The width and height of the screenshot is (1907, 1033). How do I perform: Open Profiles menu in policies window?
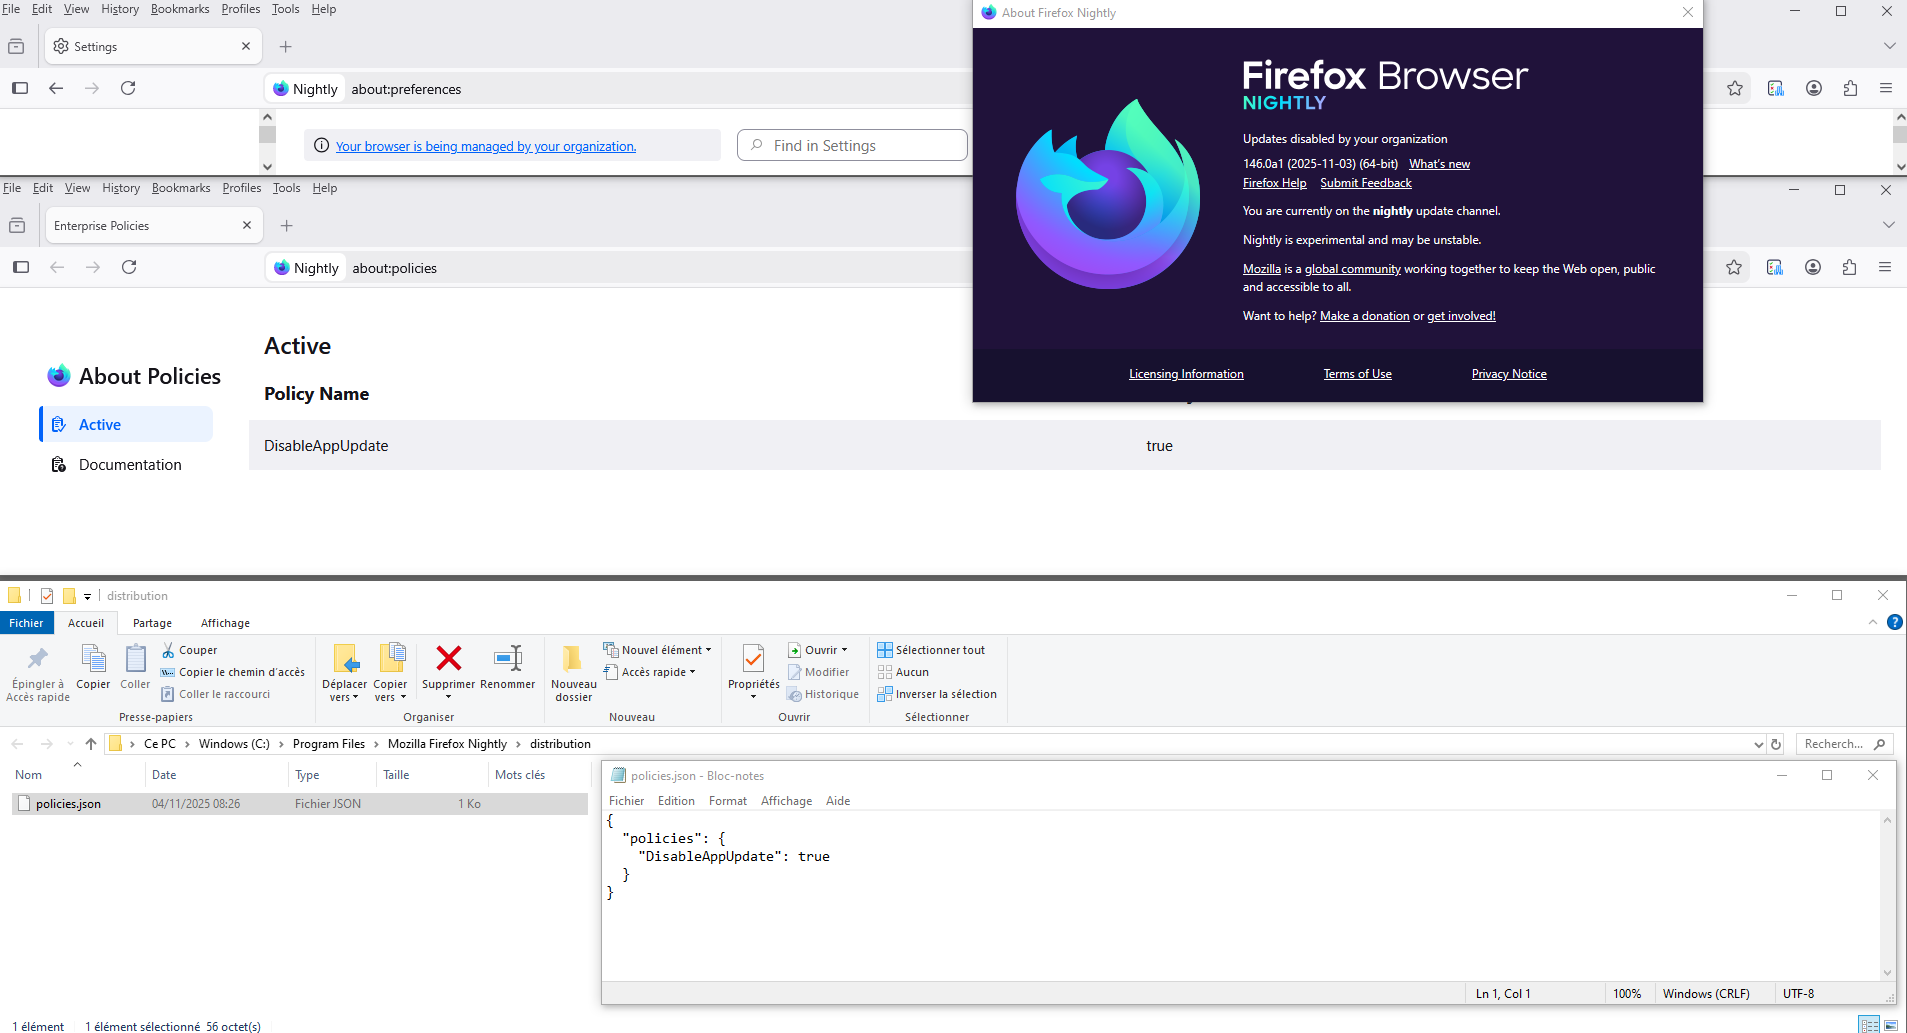(x=241, y=188)
